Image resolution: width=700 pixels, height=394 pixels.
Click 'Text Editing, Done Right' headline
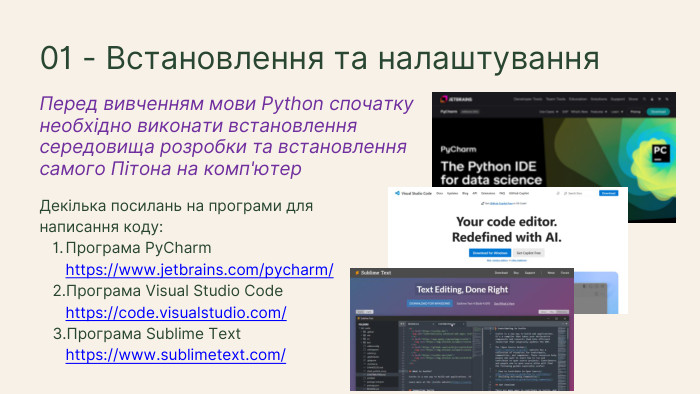(x=462, y=290)
